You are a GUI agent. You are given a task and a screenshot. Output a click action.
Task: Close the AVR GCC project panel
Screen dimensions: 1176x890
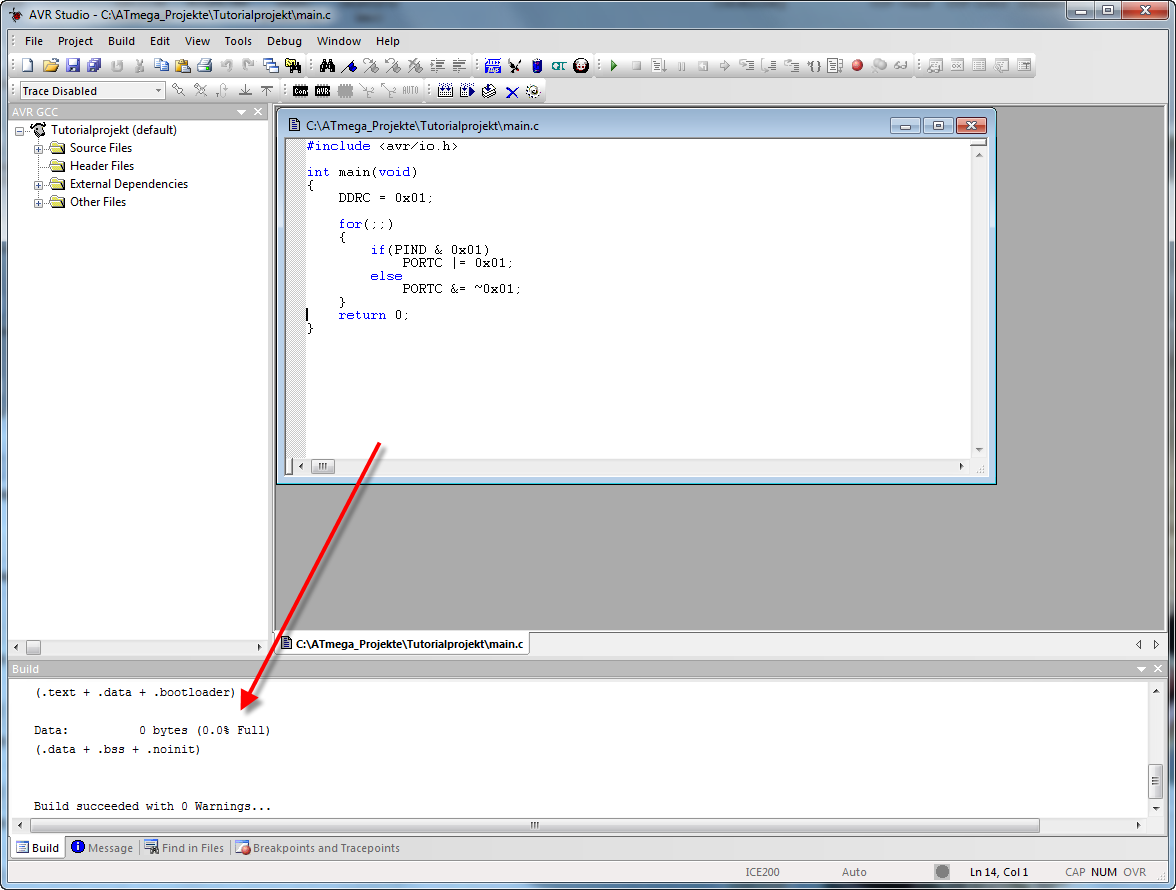click(258, 112)
